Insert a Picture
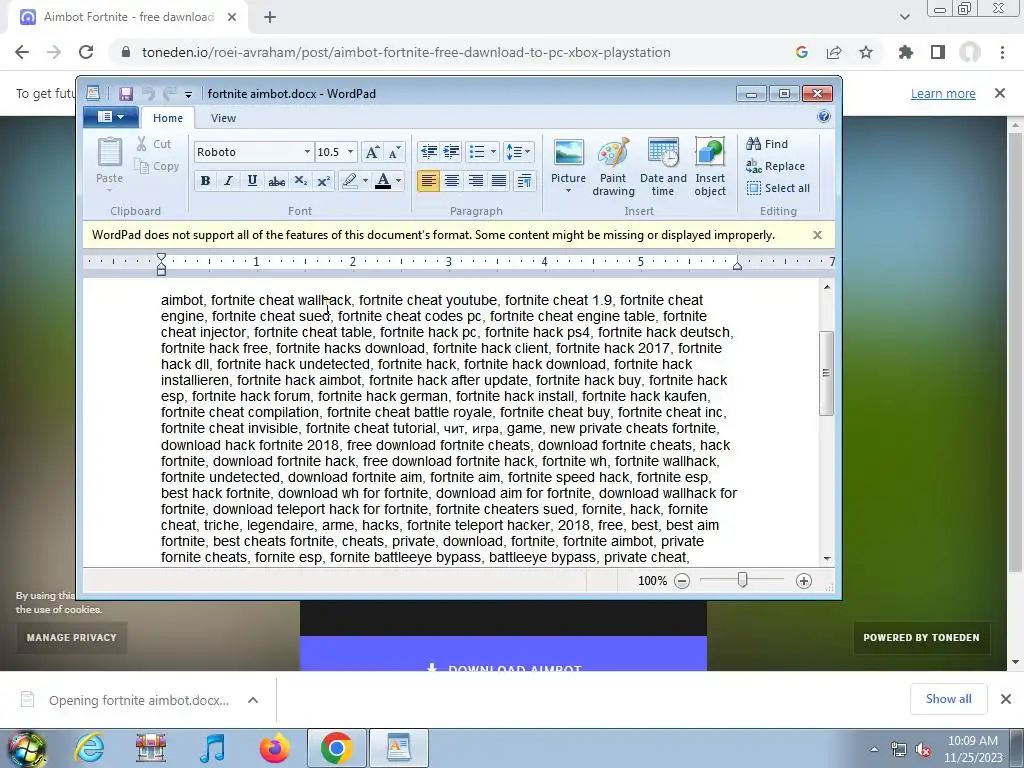1024x768 pixels. pos(568,160)
